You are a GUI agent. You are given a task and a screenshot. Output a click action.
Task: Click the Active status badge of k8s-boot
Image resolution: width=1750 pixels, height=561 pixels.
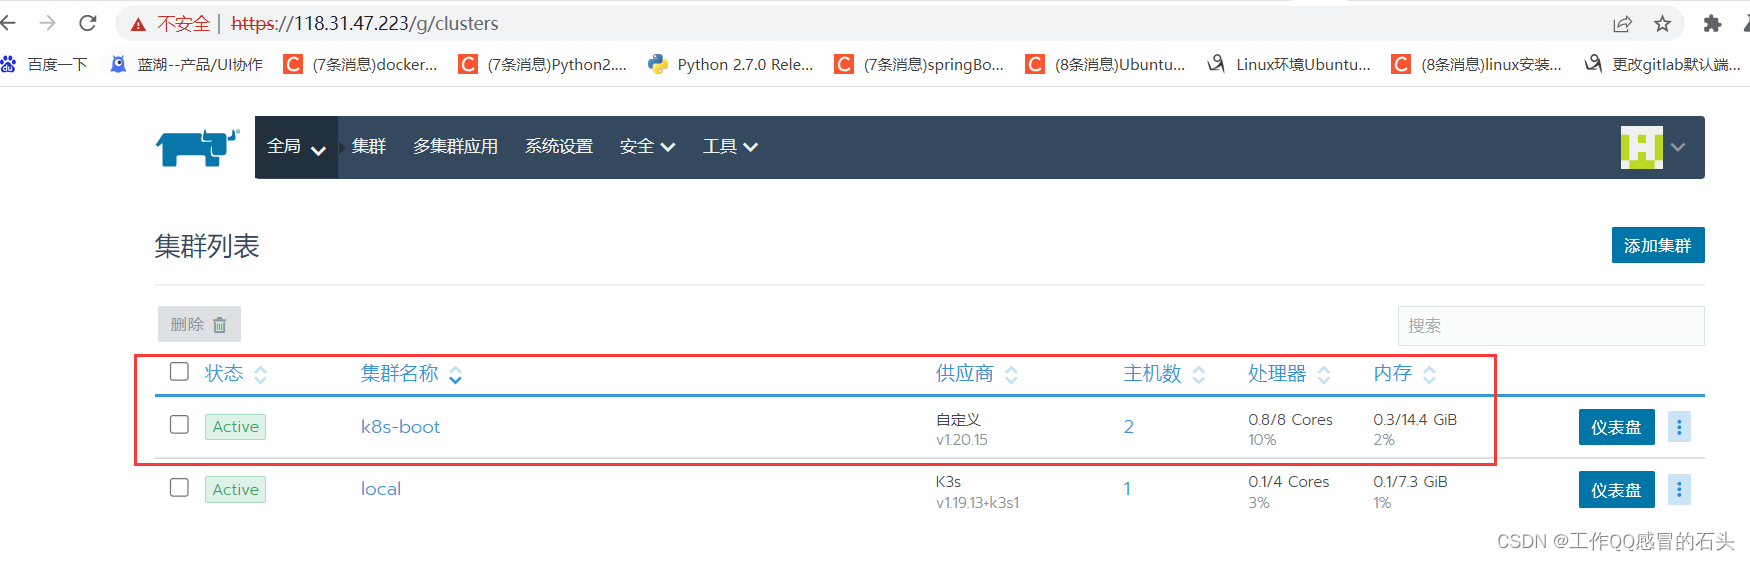click(x=235, y=427)
